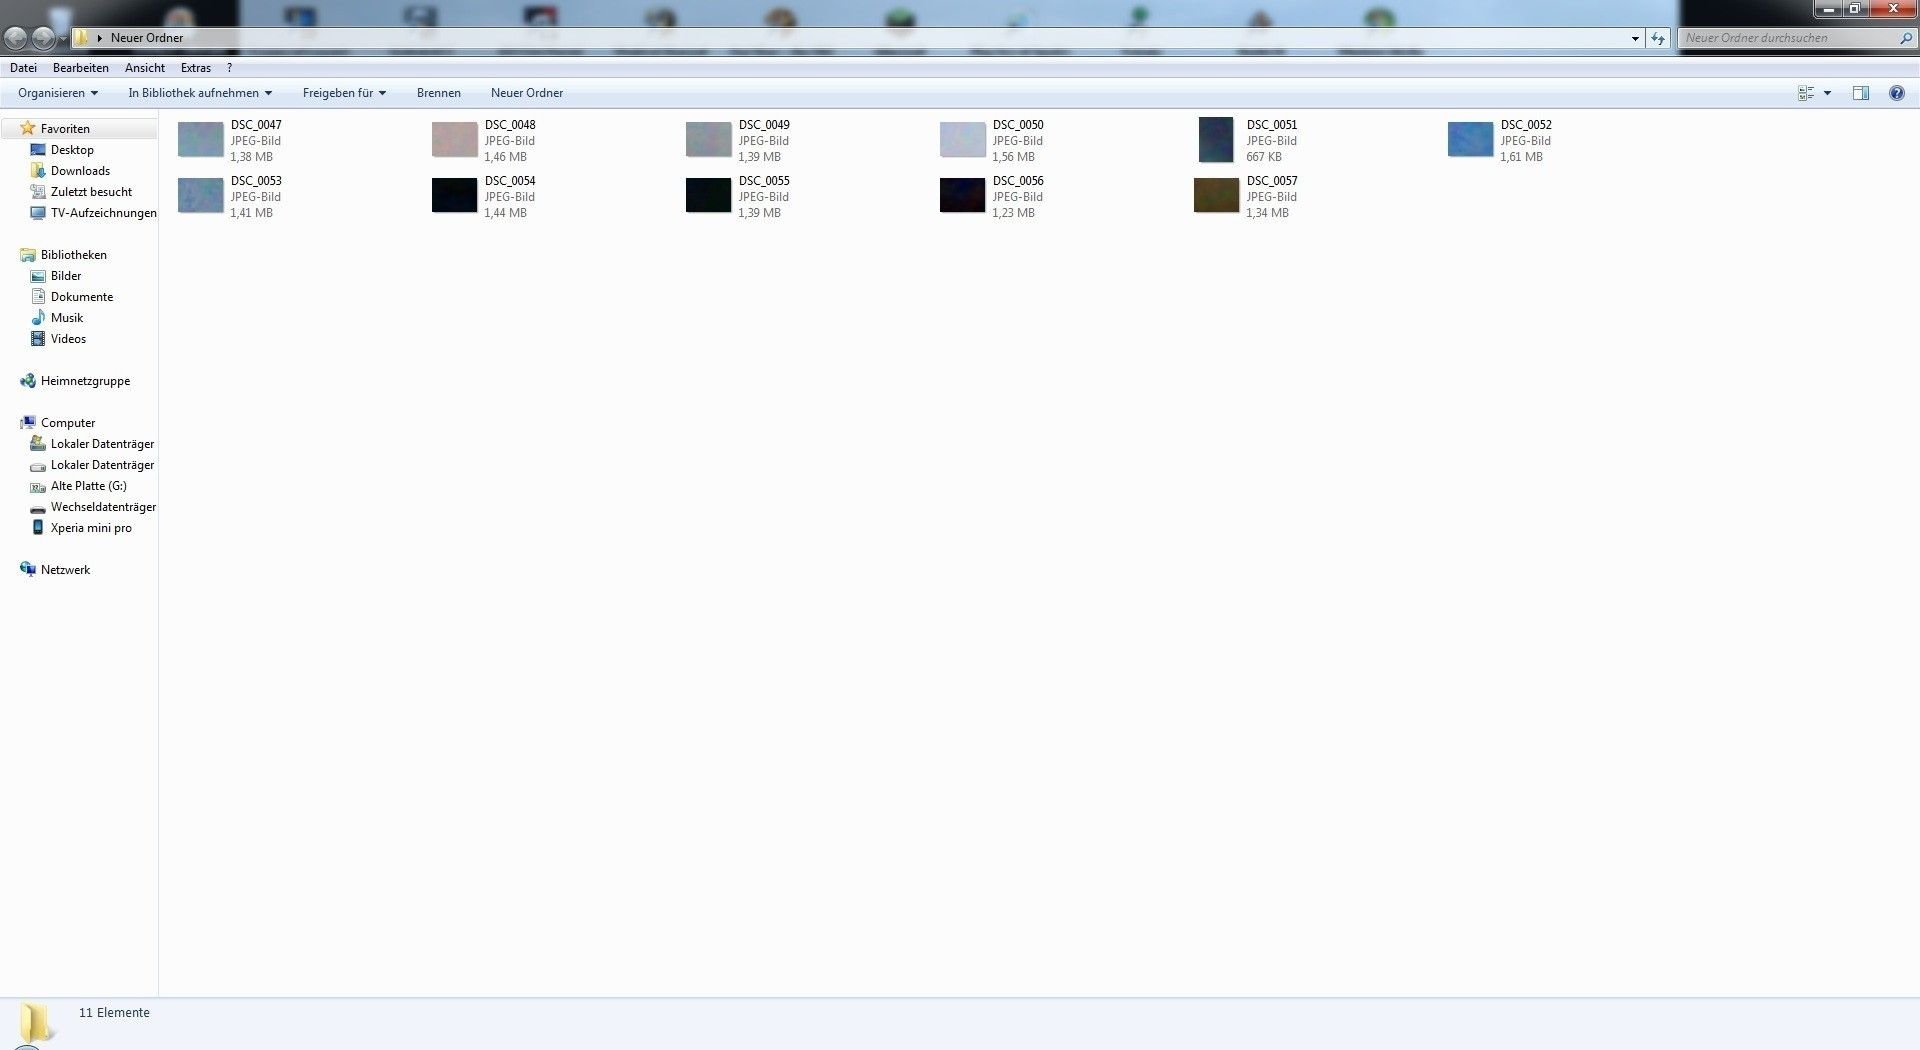Open the Videos library

coord(68,339)
